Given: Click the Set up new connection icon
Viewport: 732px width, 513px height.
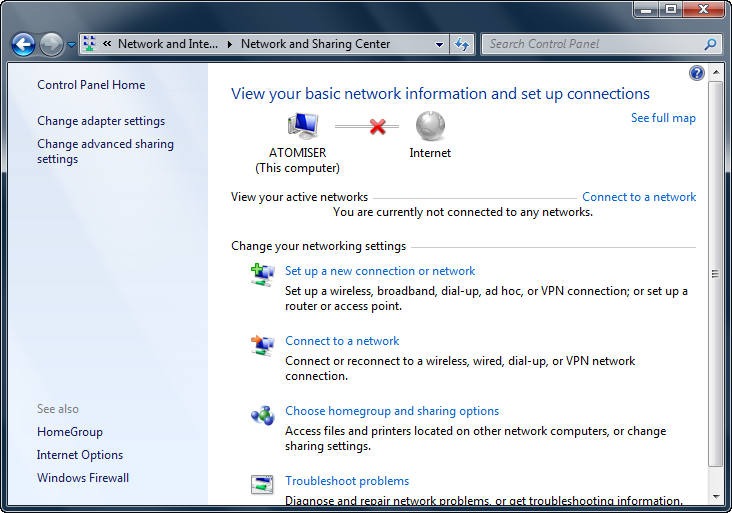Looking at the screenshot, I should [x=262, y=274].
